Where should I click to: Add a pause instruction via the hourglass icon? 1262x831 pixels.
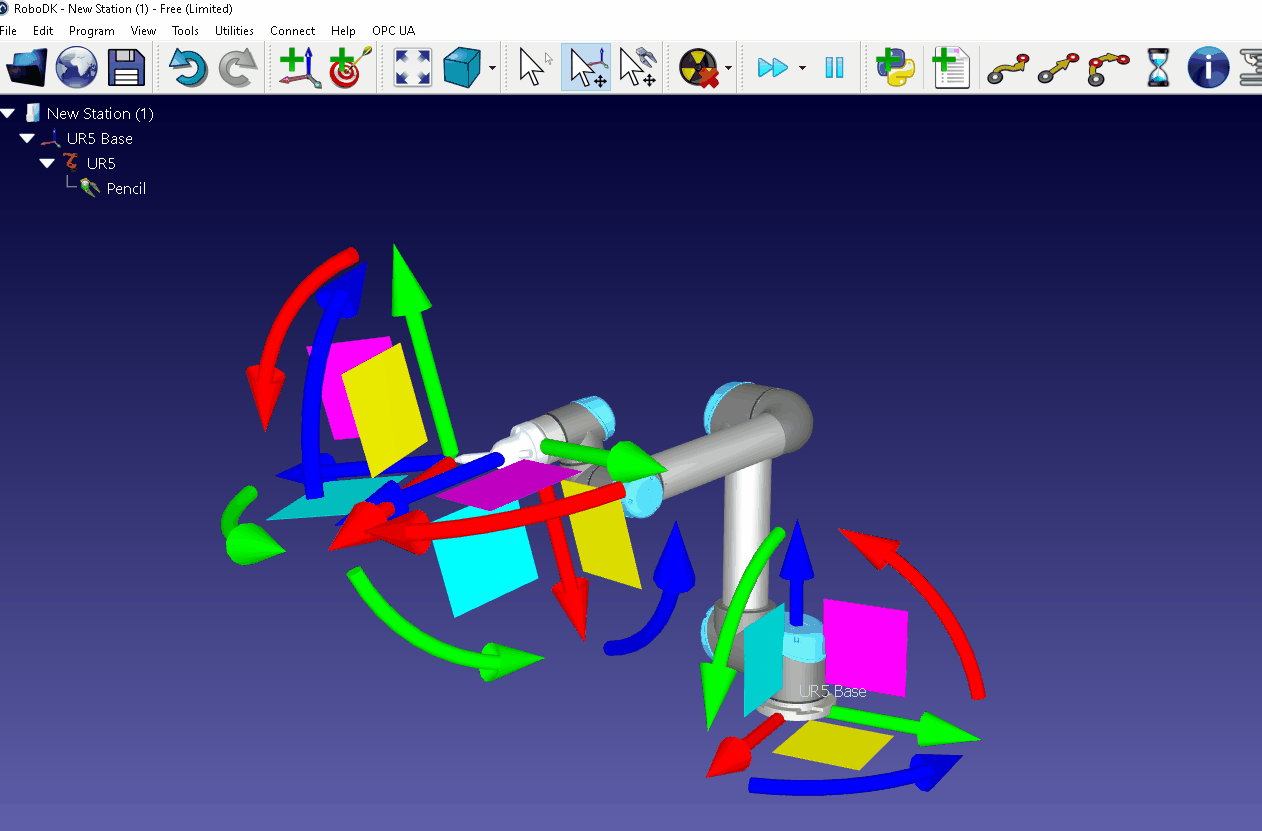click(1158, 68)
